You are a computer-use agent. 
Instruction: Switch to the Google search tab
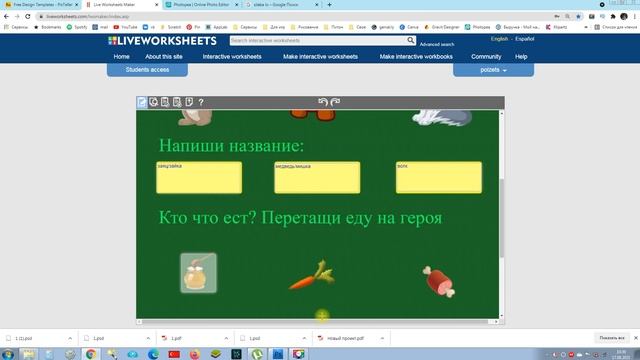tap(282, 4)
